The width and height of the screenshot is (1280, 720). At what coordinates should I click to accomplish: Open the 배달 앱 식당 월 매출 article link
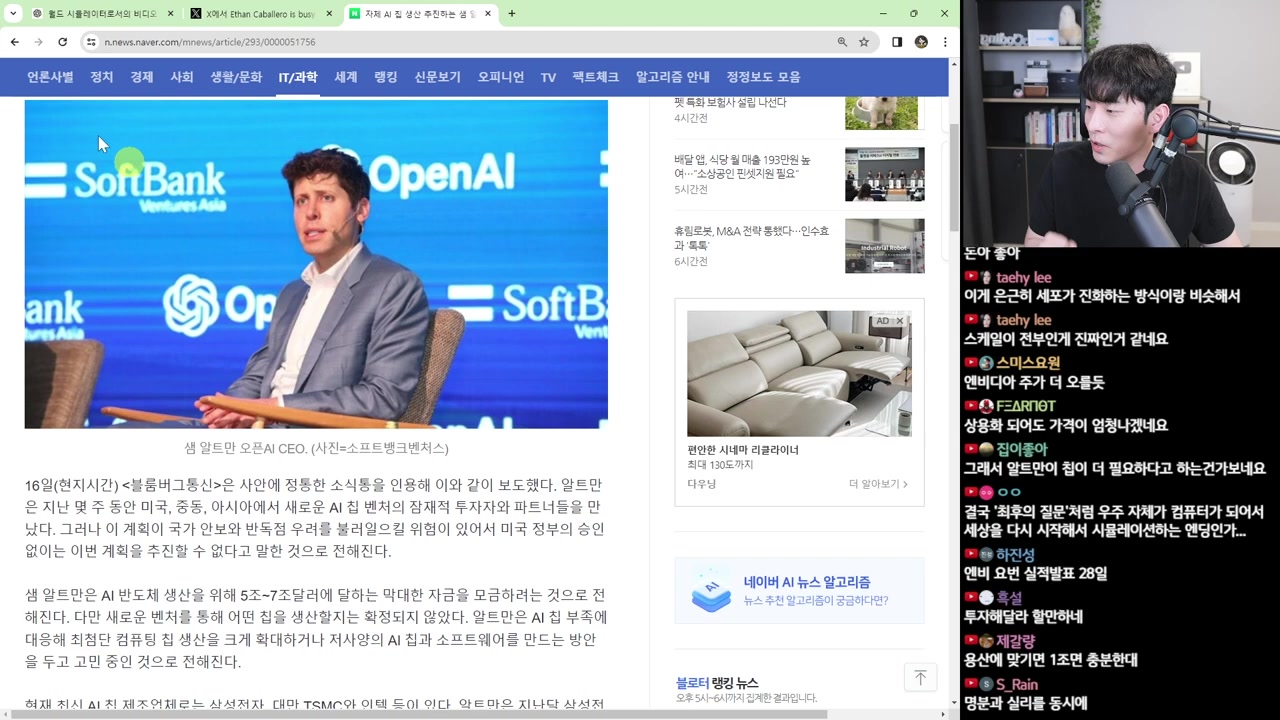coord(743,166)
